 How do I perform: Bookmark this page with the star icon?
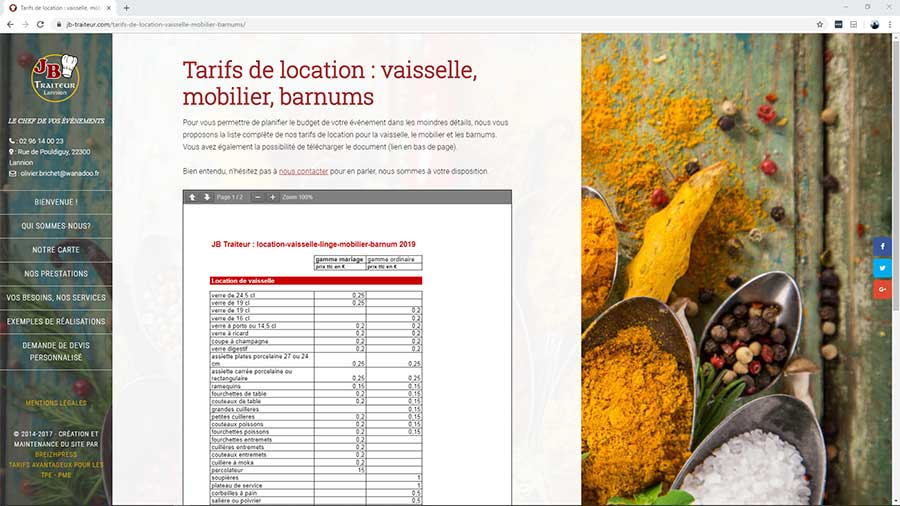[x=820, y=25]
